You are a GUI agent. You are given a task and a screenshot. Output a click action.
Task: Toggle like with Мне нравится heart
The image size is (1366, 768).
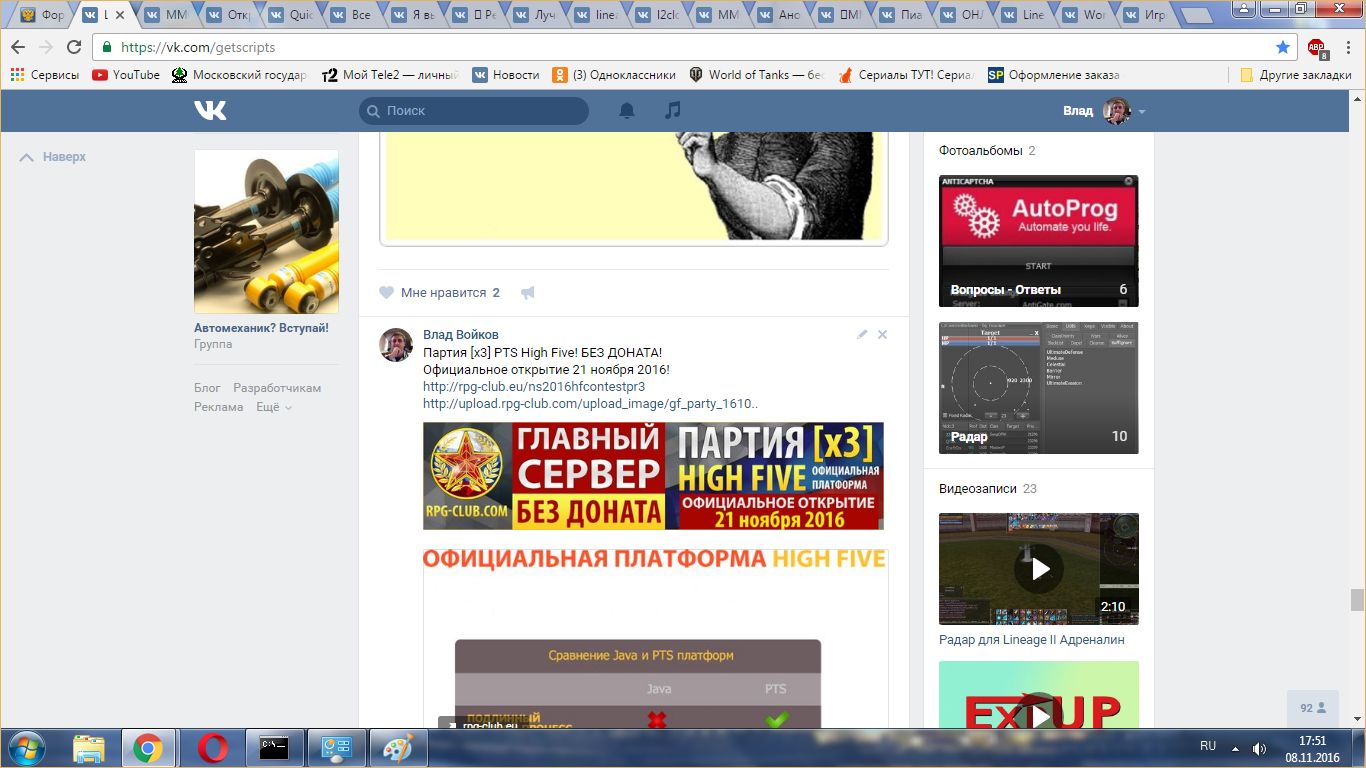point(387,293)
